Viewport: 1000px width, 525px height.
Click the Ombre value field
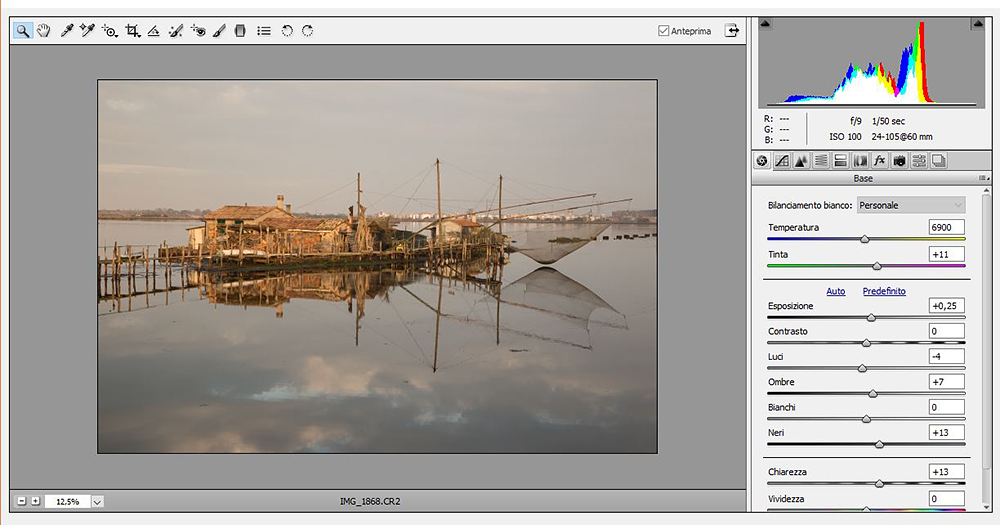946,381
